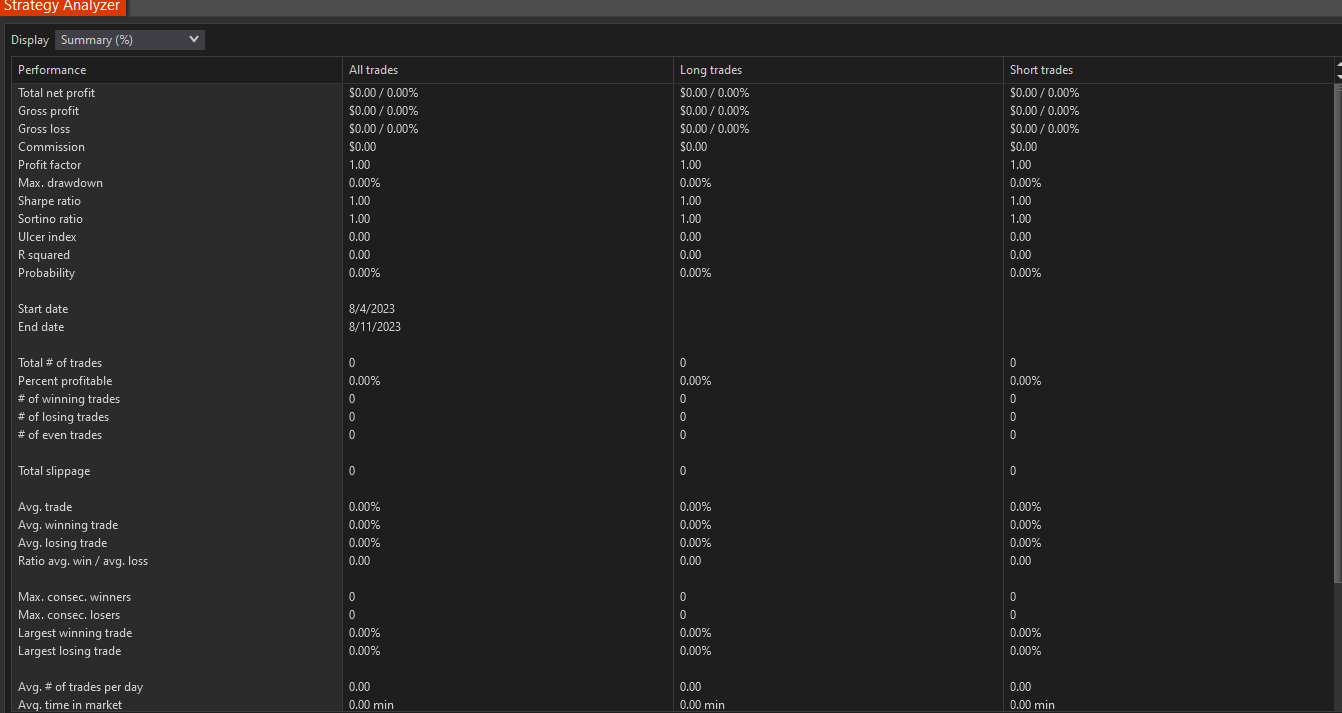
Task: Open the Display Summary (%) dropdown
Action: 130,40
